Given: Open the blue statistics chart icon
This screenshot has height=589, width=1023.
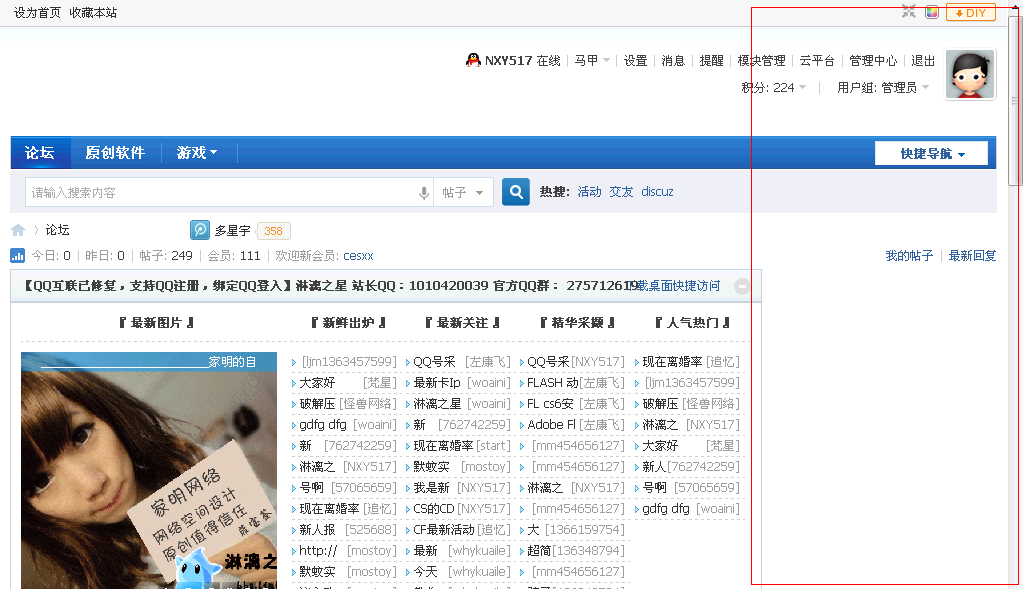Looking at the screenshot, I should coord(18,256).
